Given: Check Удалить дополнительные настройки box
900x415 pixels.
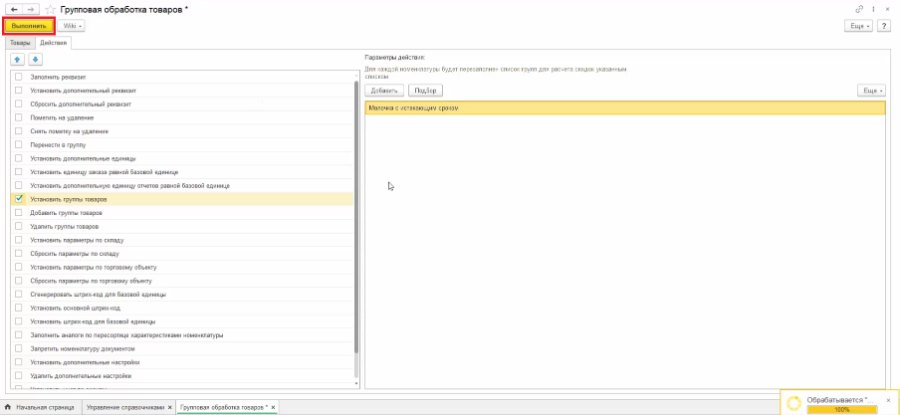Looking at the screenshot, I should coord(20,375).
